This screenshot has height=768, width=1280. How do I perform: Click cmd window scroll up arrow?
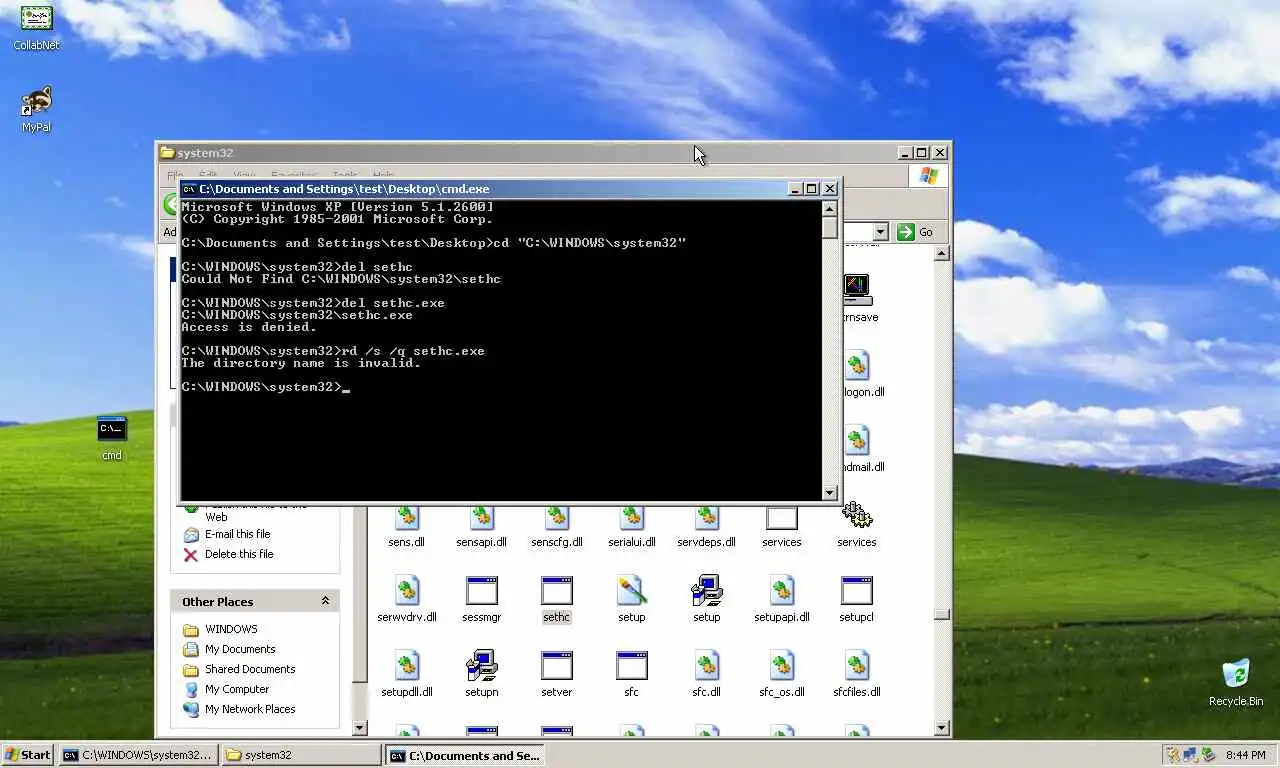pyautogui.click(x=829, y=208)
